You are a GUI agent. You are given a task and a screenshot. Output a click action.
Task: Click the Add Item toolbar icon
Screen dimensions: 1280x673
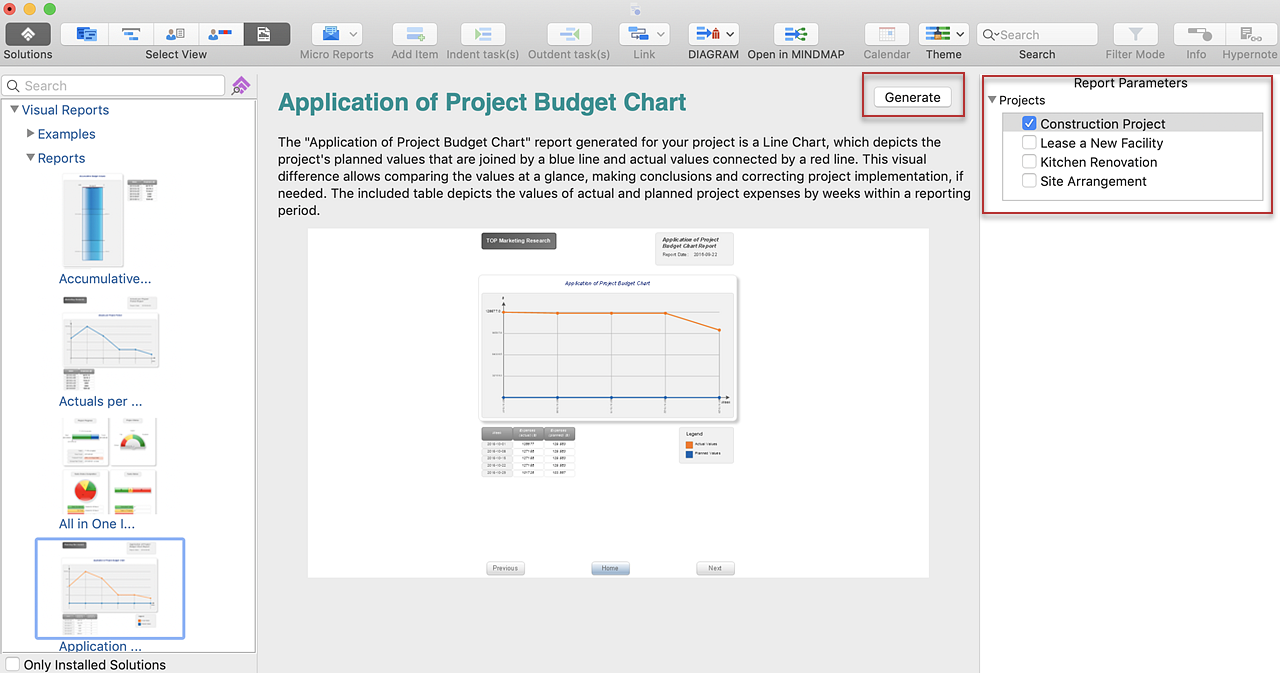tap(415, 34)
